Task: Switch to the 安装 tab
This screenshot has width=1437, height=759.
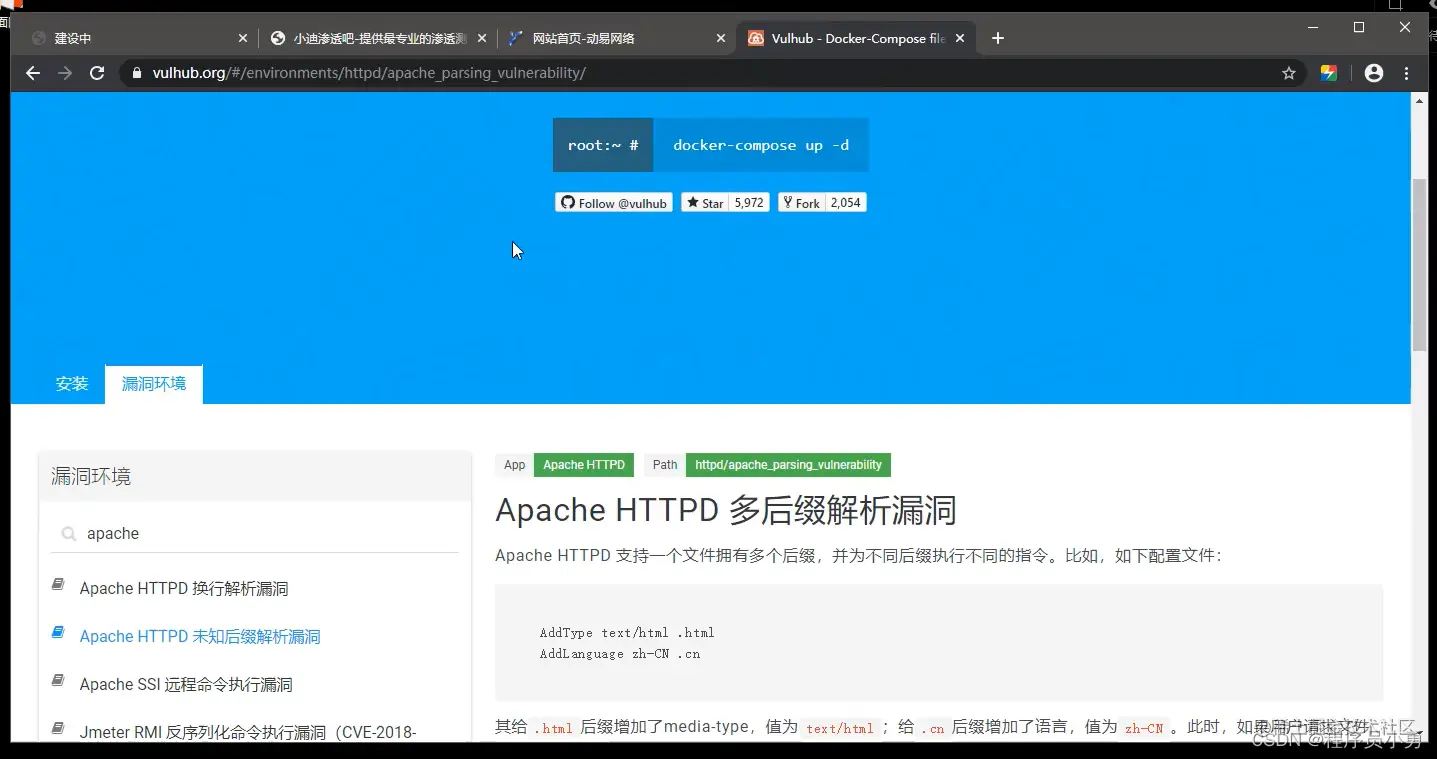Action: coord(72,384)
